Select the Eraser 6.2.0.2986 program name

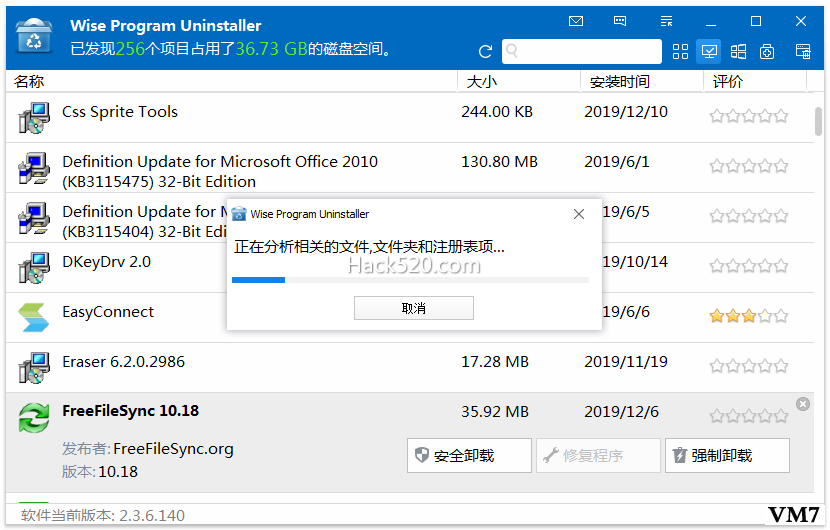[x=123, y=362]
